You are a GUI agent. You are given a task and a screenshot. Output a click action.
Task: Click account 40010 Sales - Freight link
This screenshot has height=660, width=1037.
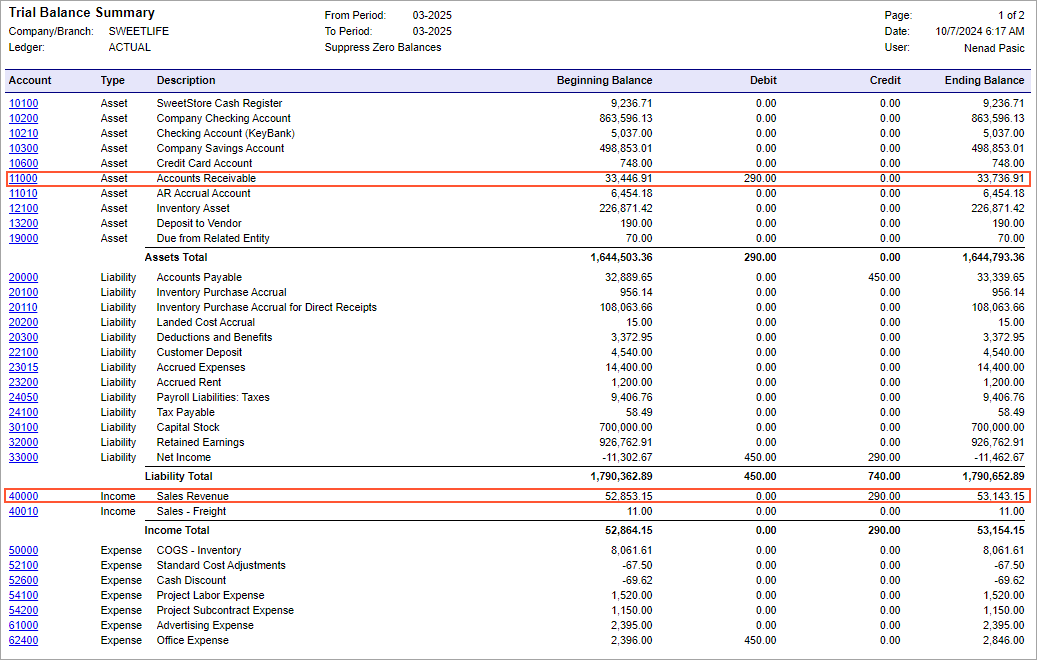(x=23, y=511)
